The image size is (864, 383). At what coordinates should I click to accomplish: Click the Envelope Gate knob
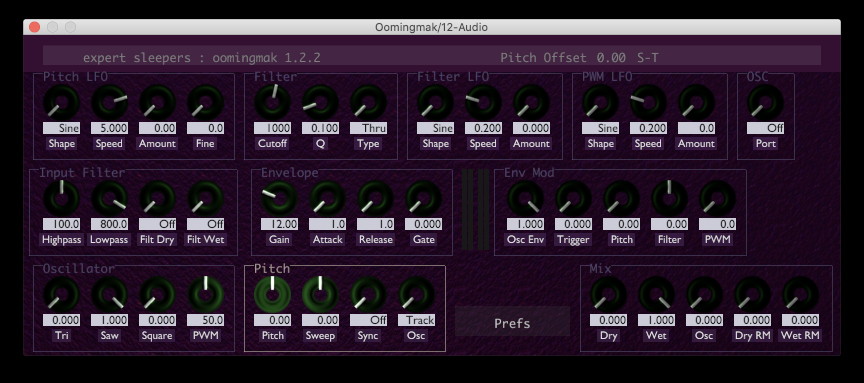(x=423, y=198)
